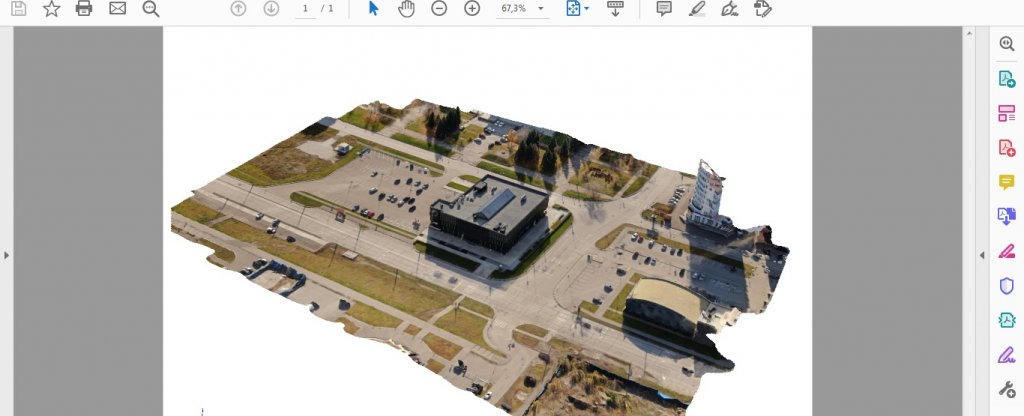Viewport: 1024px width, 416px height.
Task: Open Redact pink pen tool in sidebar
Action: (x=1007, y=251)
